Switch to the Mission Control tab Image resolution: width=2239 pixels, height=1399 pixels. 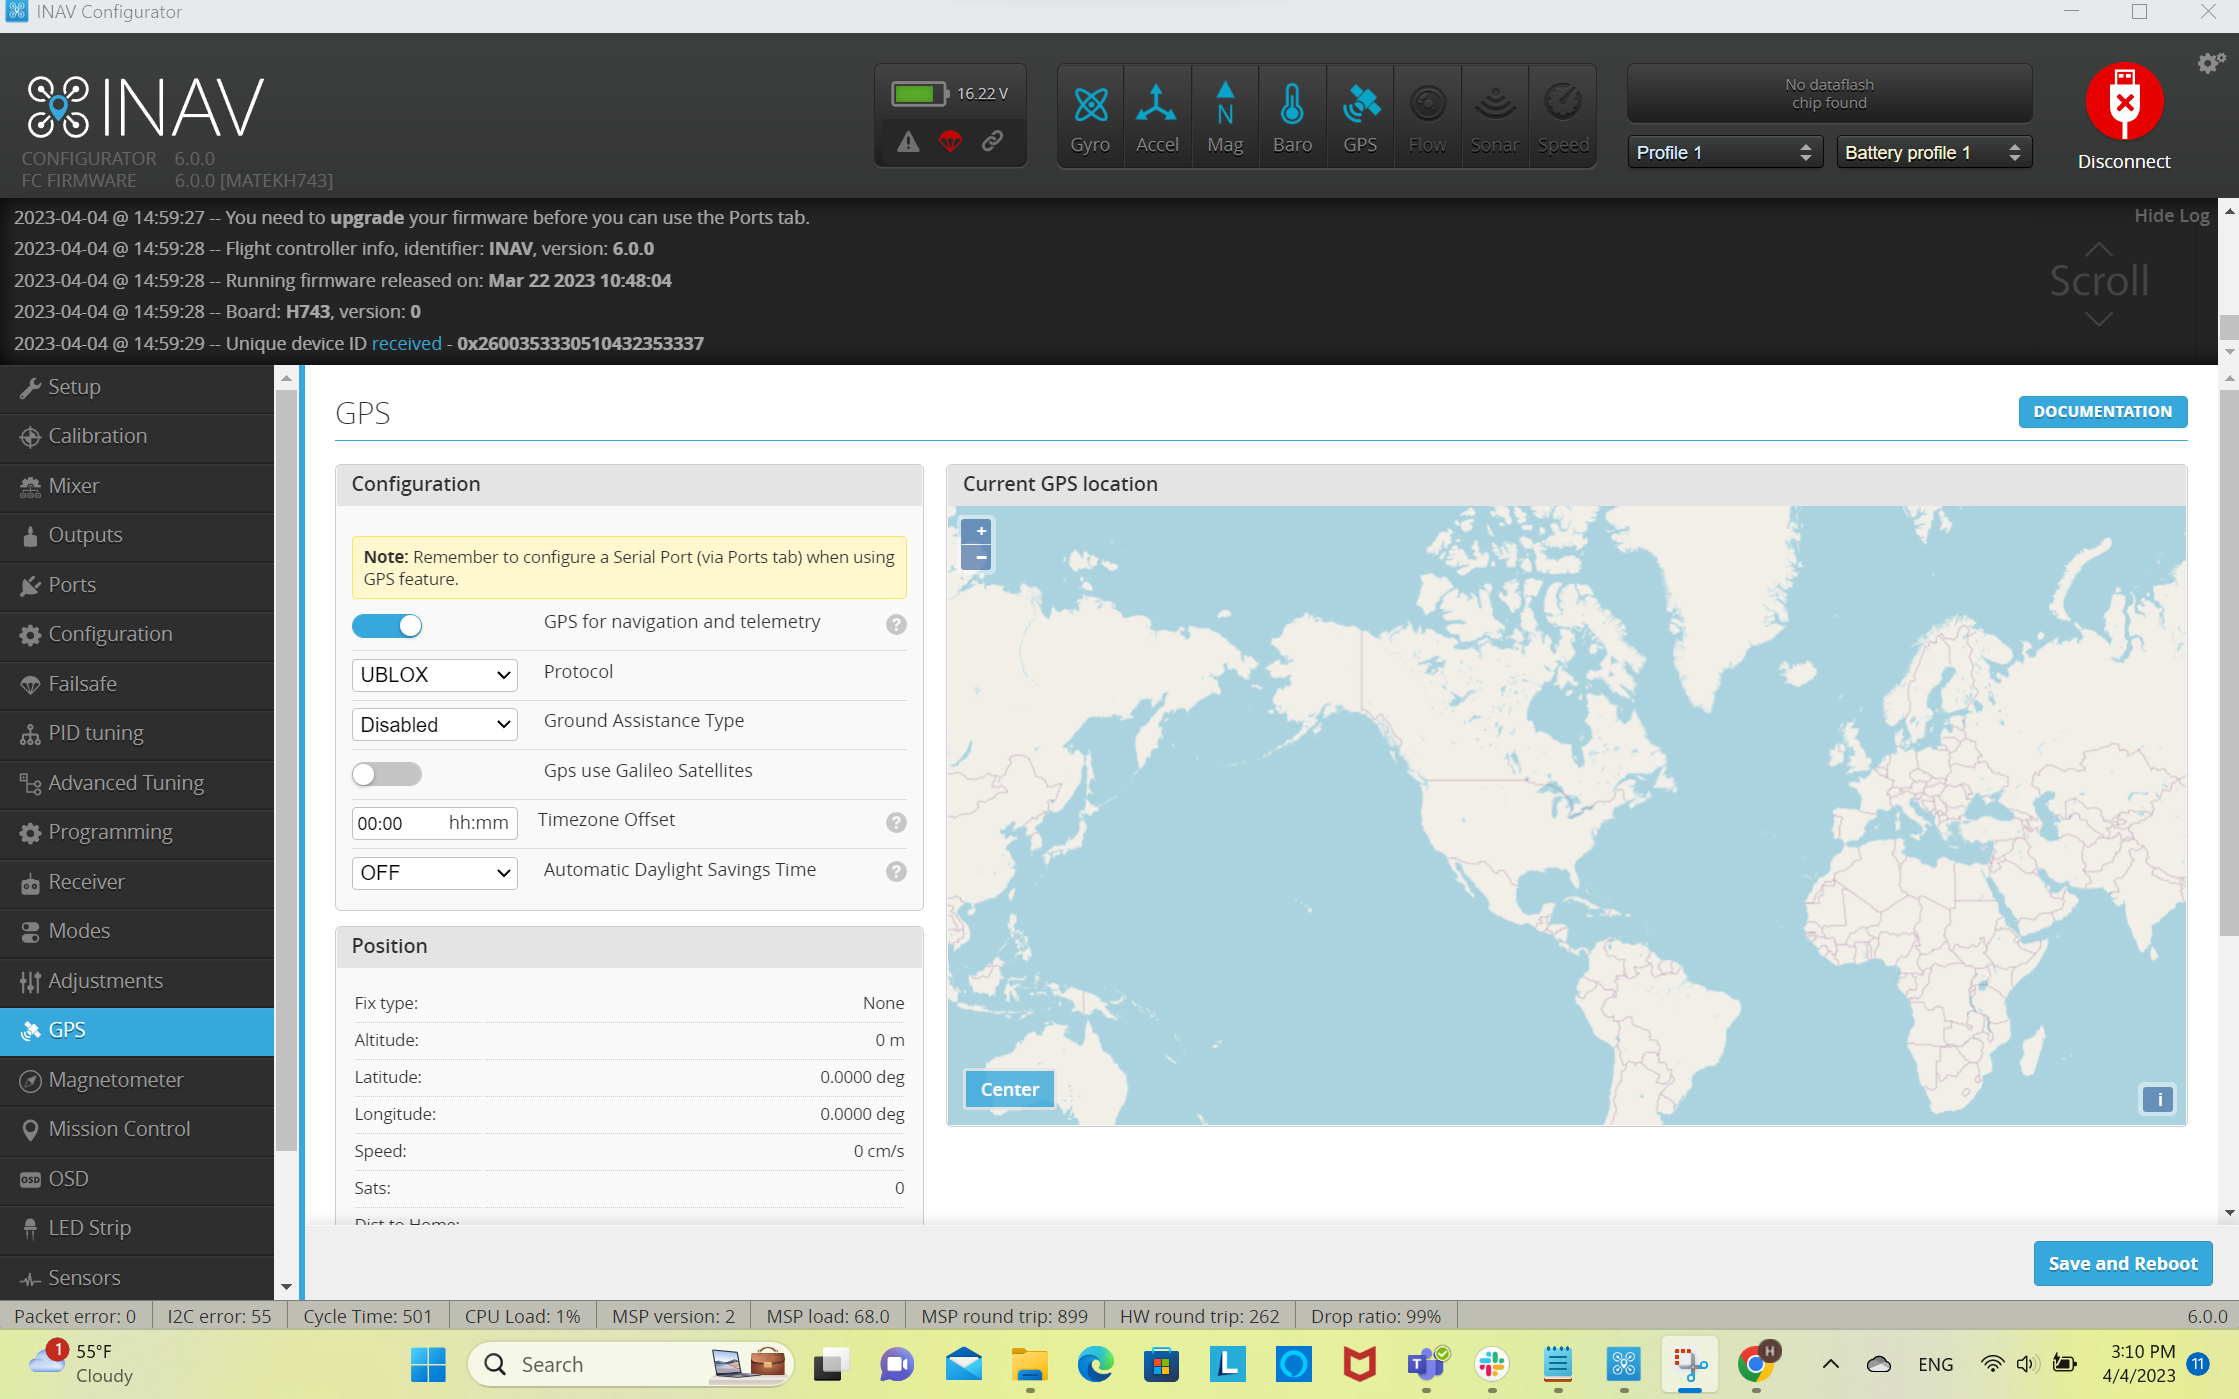[x=119, y=1129]
